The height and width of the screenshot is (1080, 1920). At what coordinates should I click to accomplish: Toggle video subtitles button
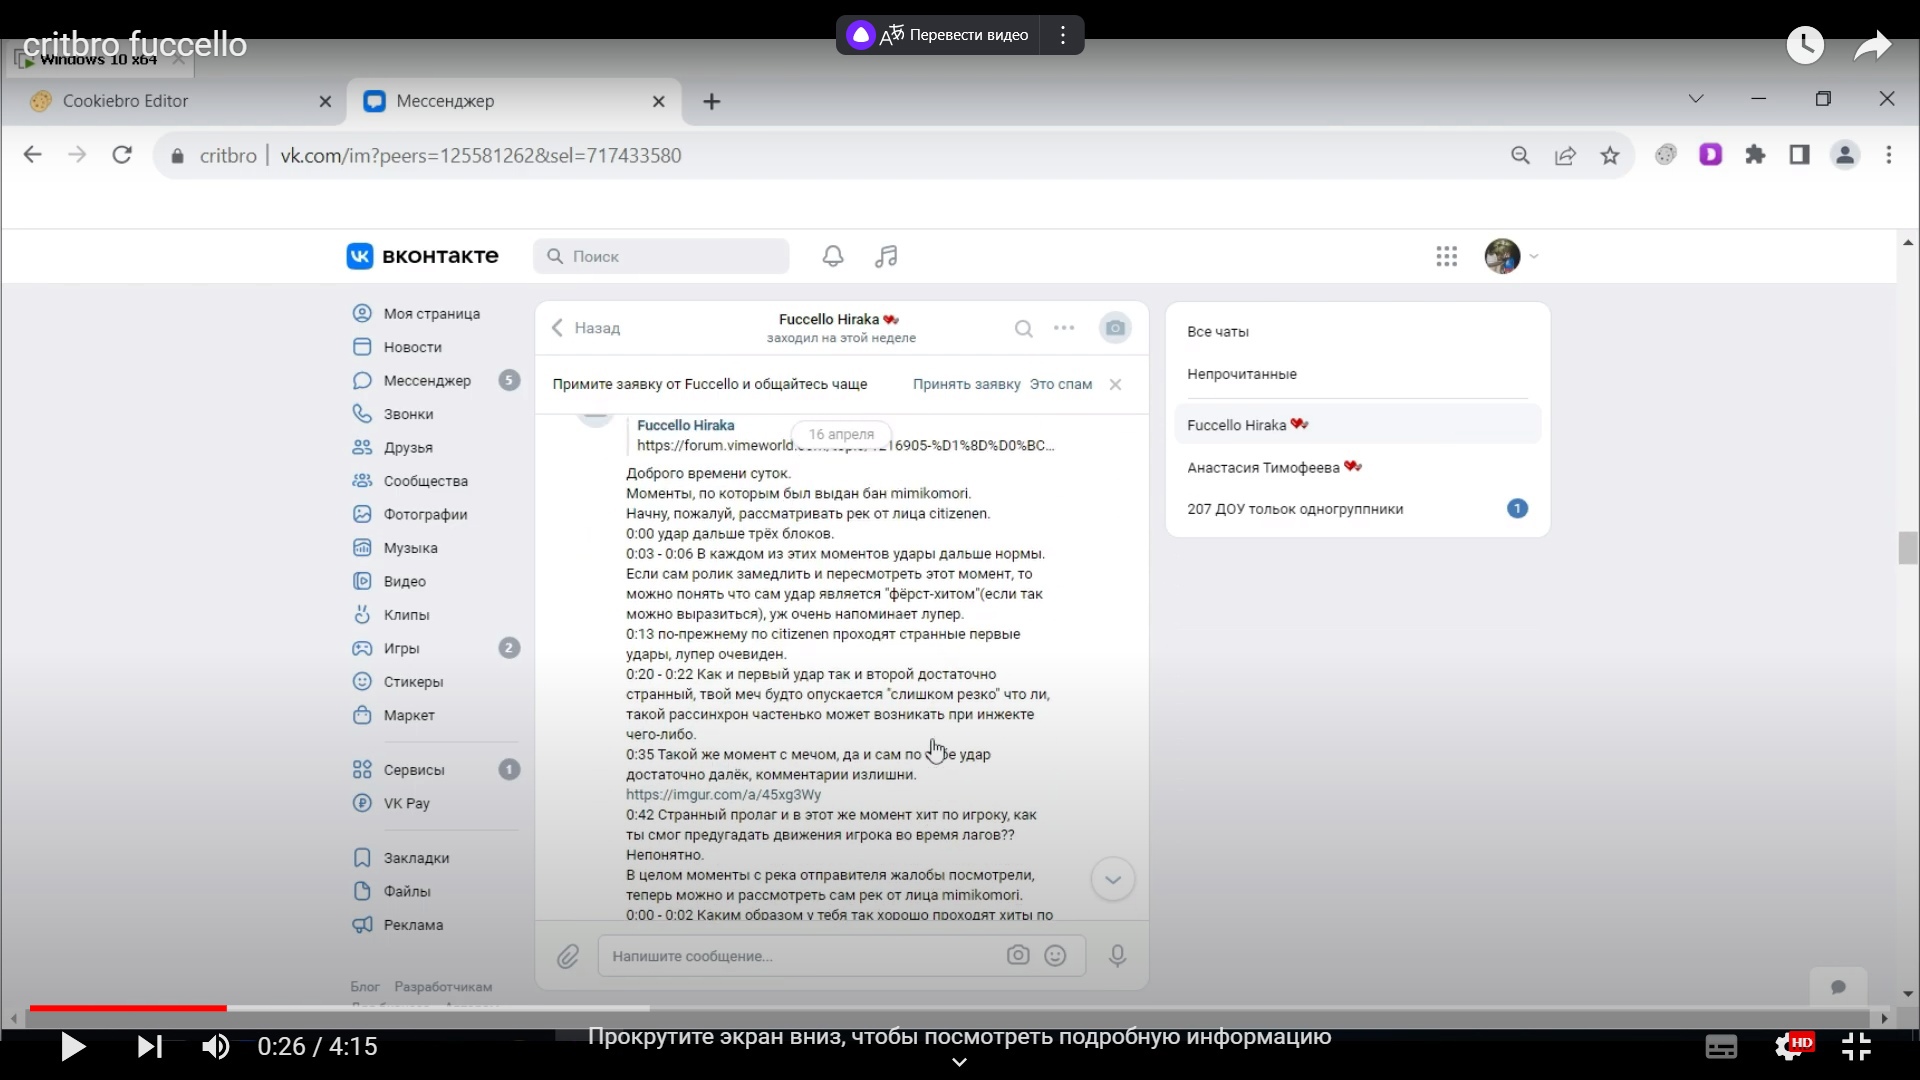click(1720, 1047)
